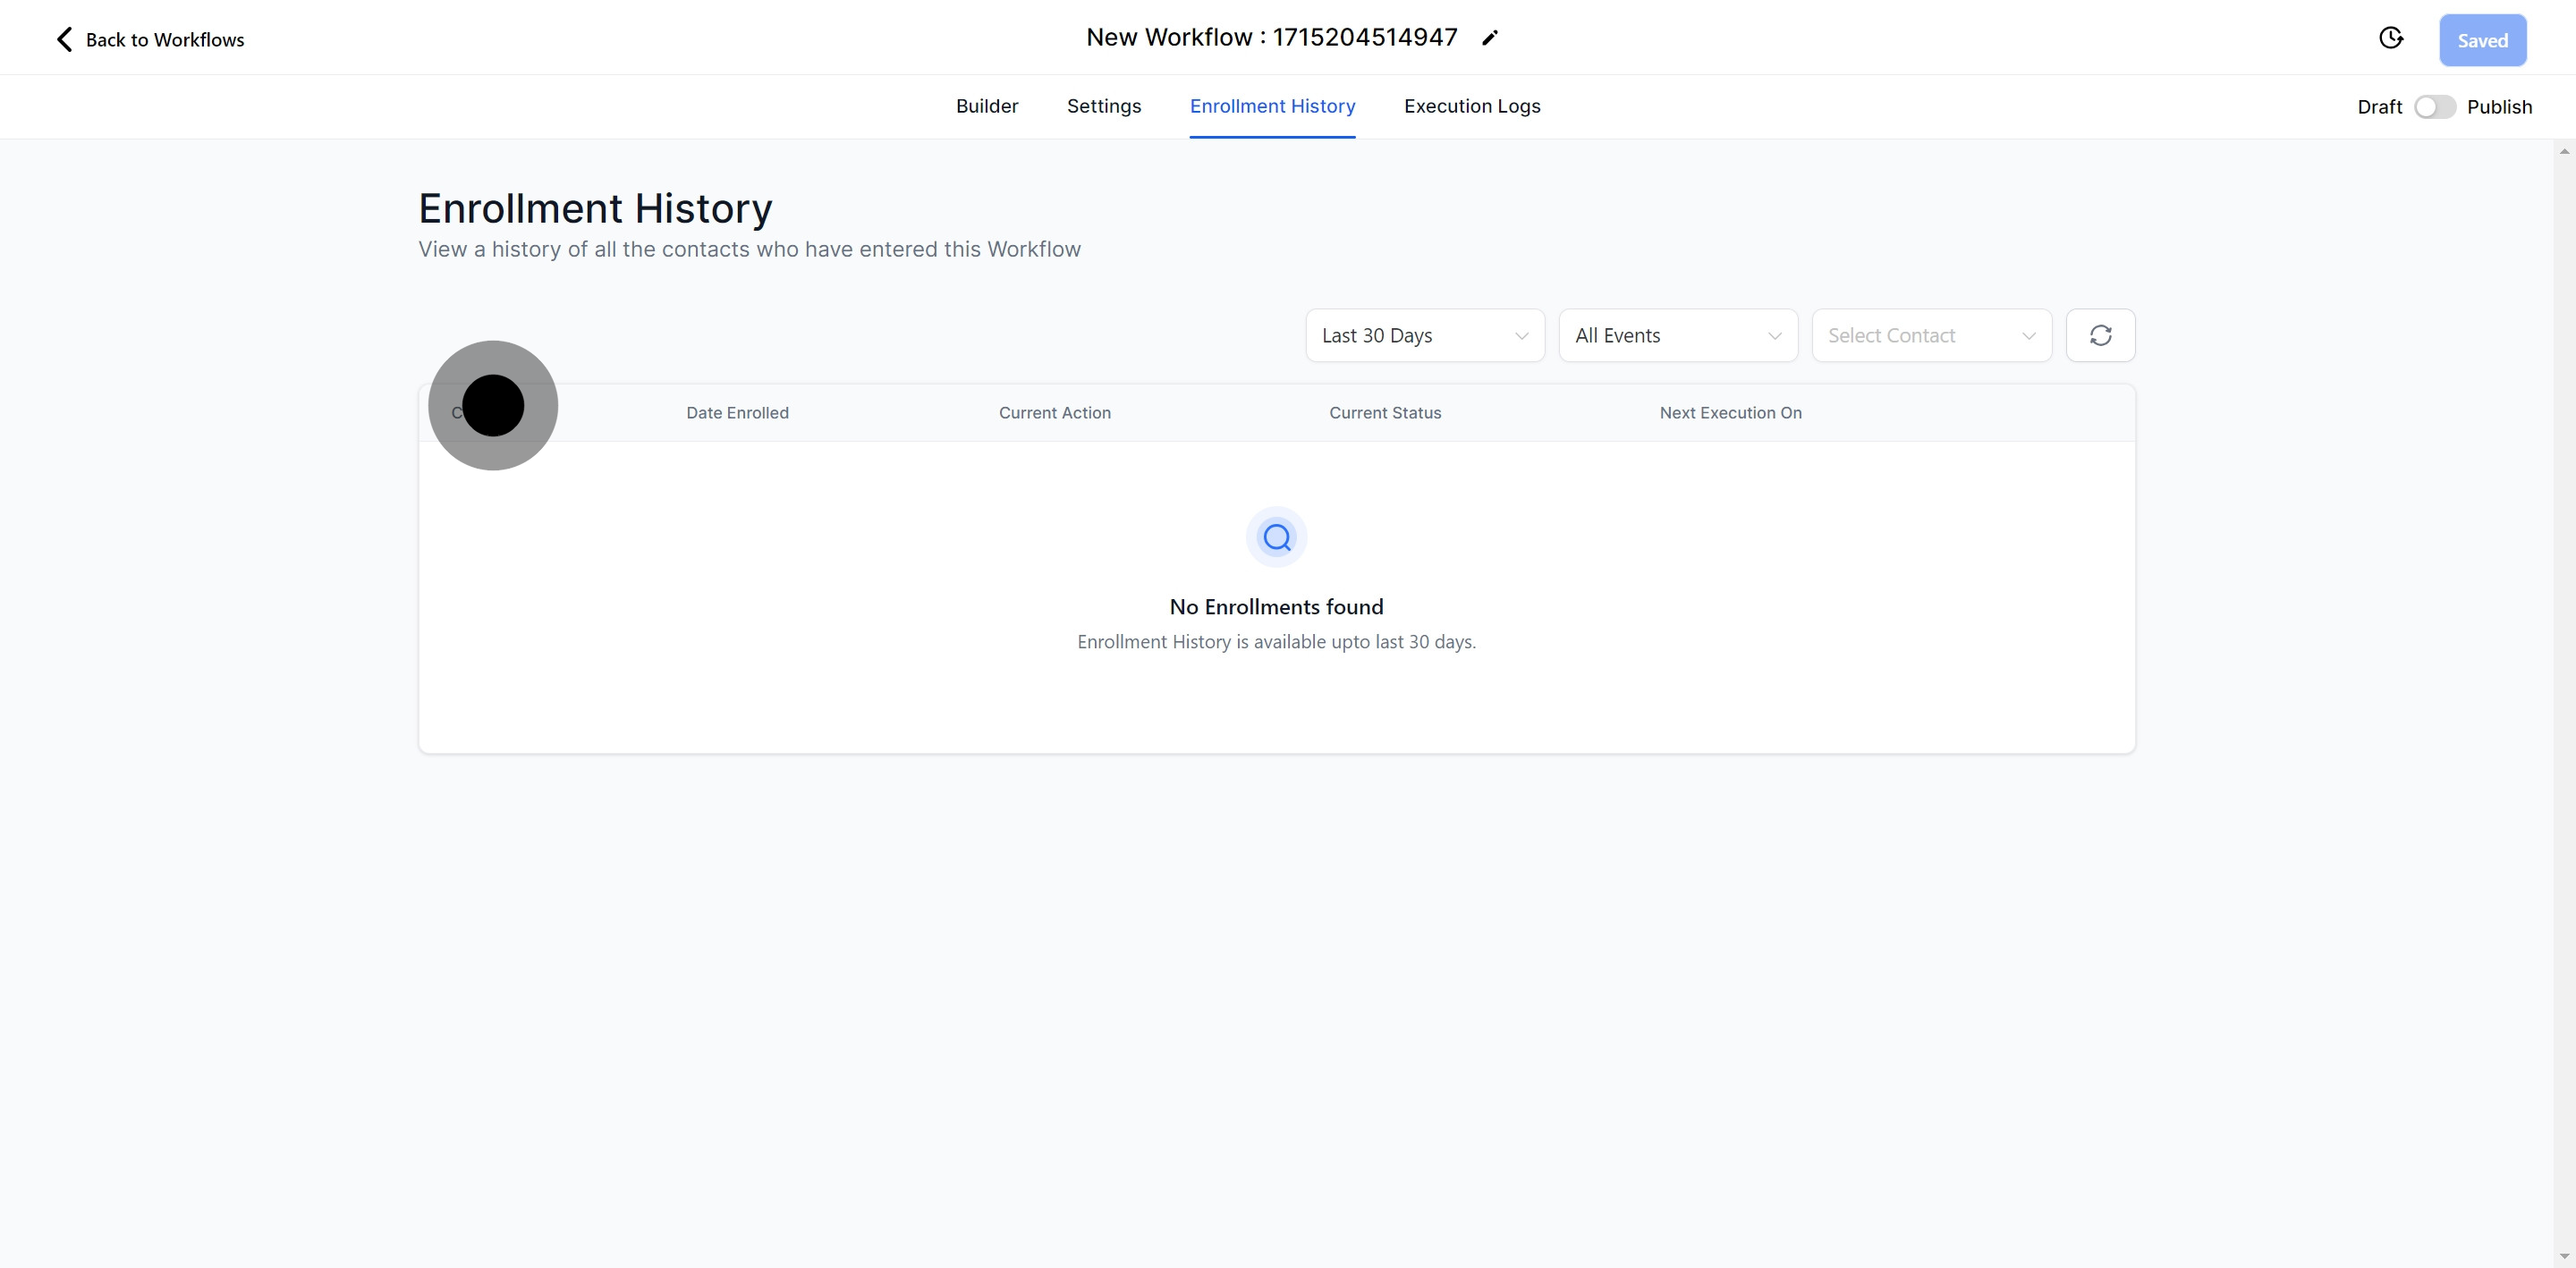The height and width of the screenshot is (1268, 2576).
Task: Click the pencil icon to rename the workflow
Action: click(x=1490, y=38)
